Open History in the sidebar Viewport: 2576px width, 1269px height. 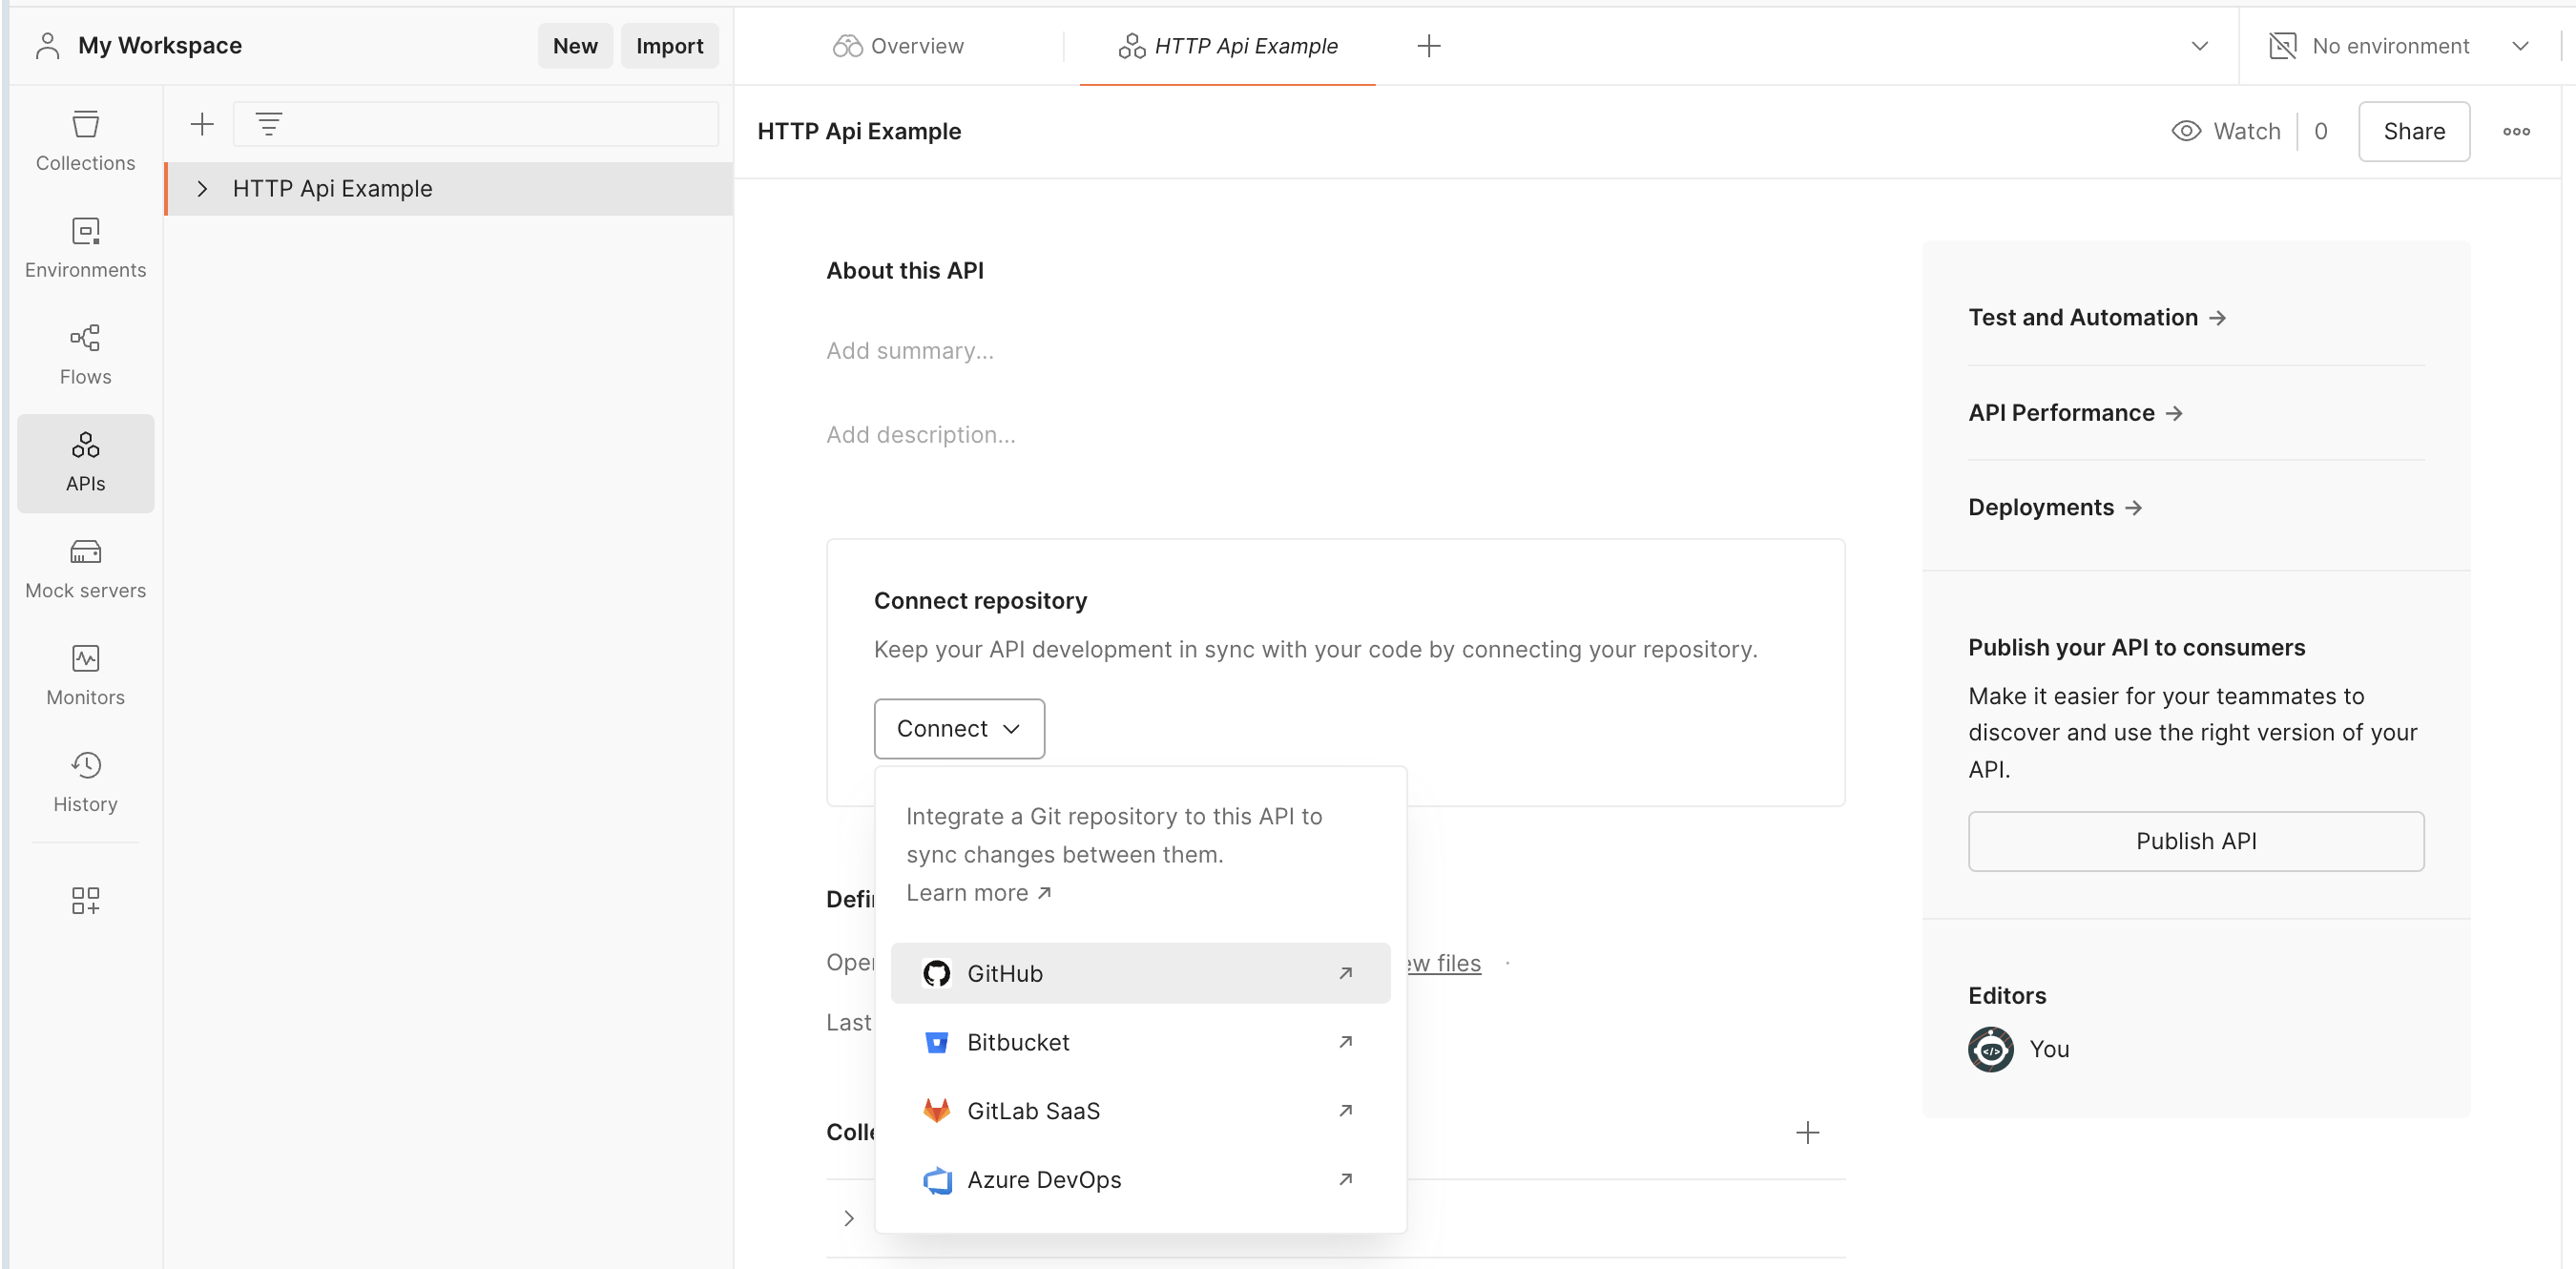[x=85, y=782]
